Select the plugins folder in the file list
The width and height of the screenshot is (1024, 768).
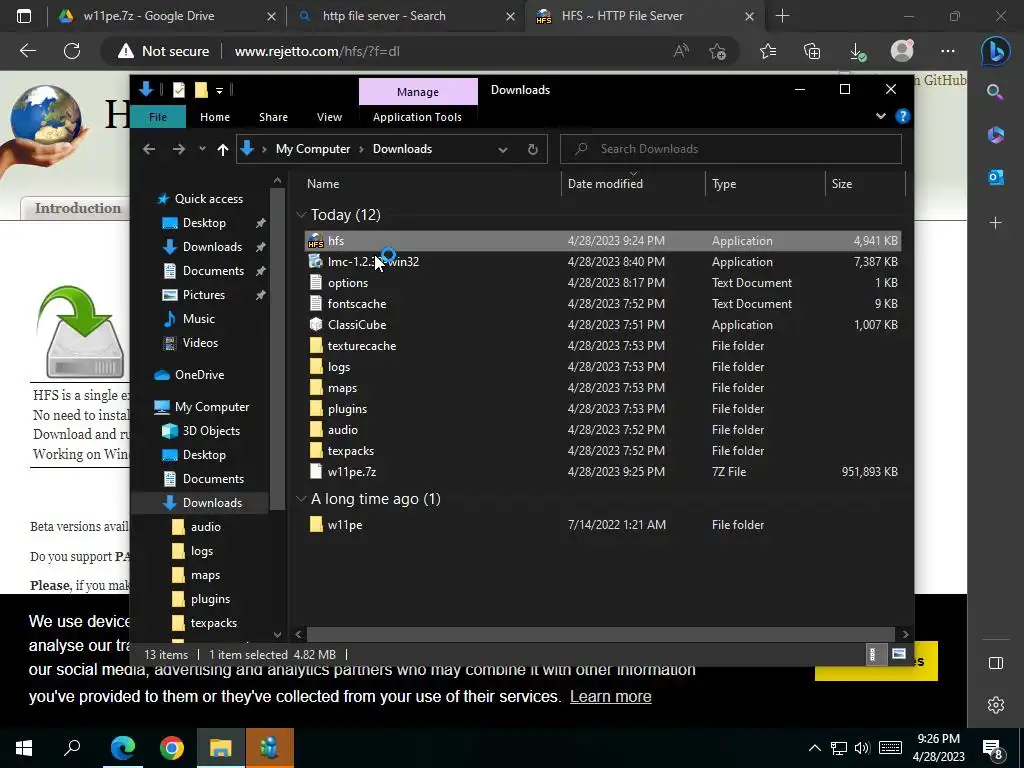pyautogui.click(x=347, y=409)
